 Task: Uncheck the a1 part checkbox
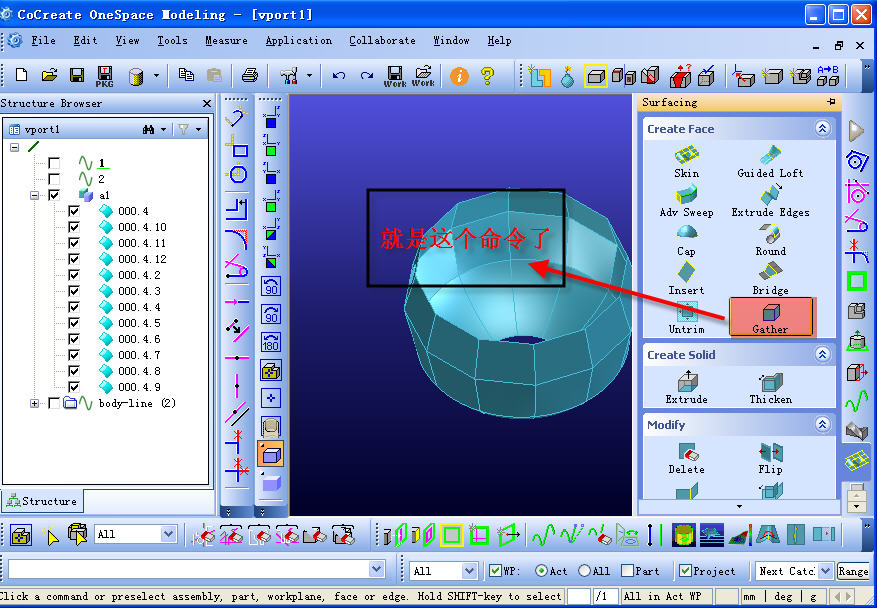(54, 195)
